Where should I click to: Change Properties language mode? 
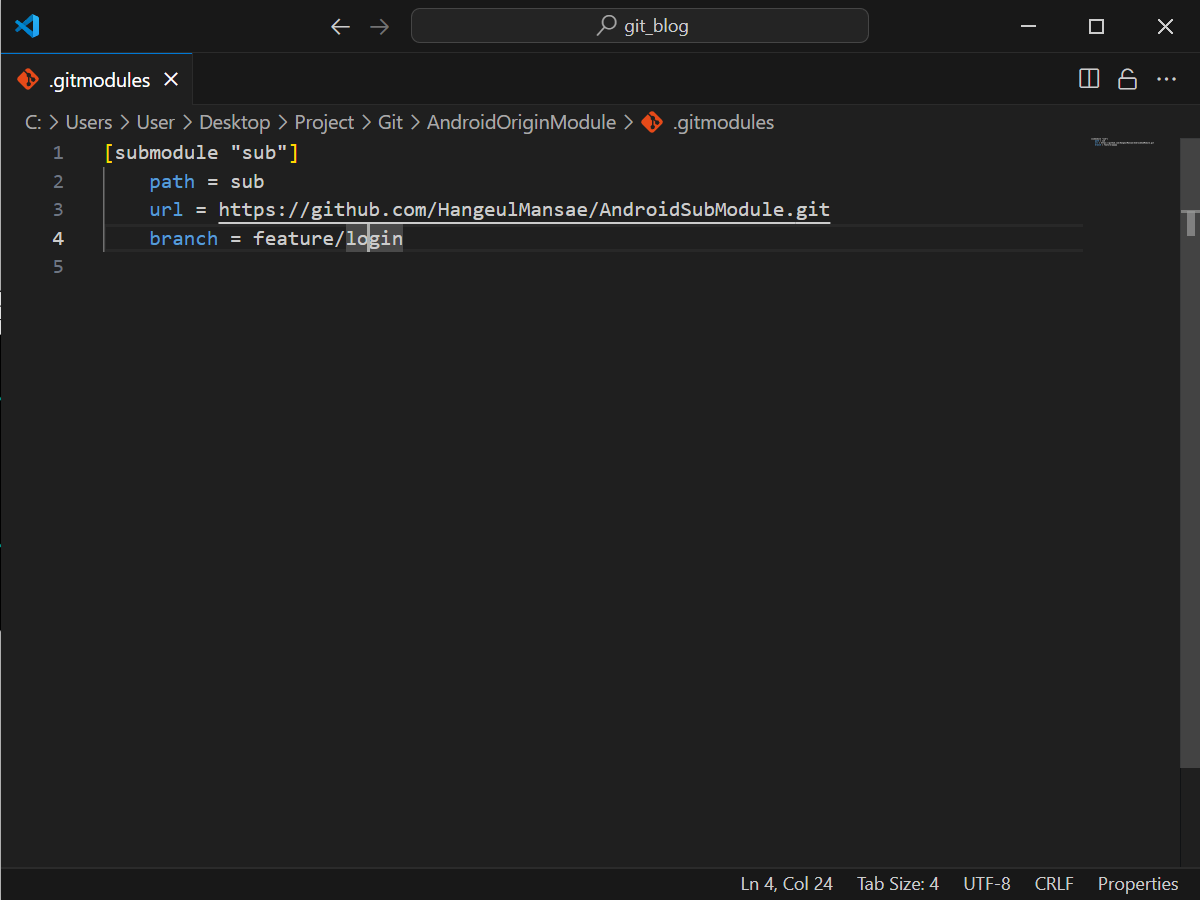click(1138, 884)
